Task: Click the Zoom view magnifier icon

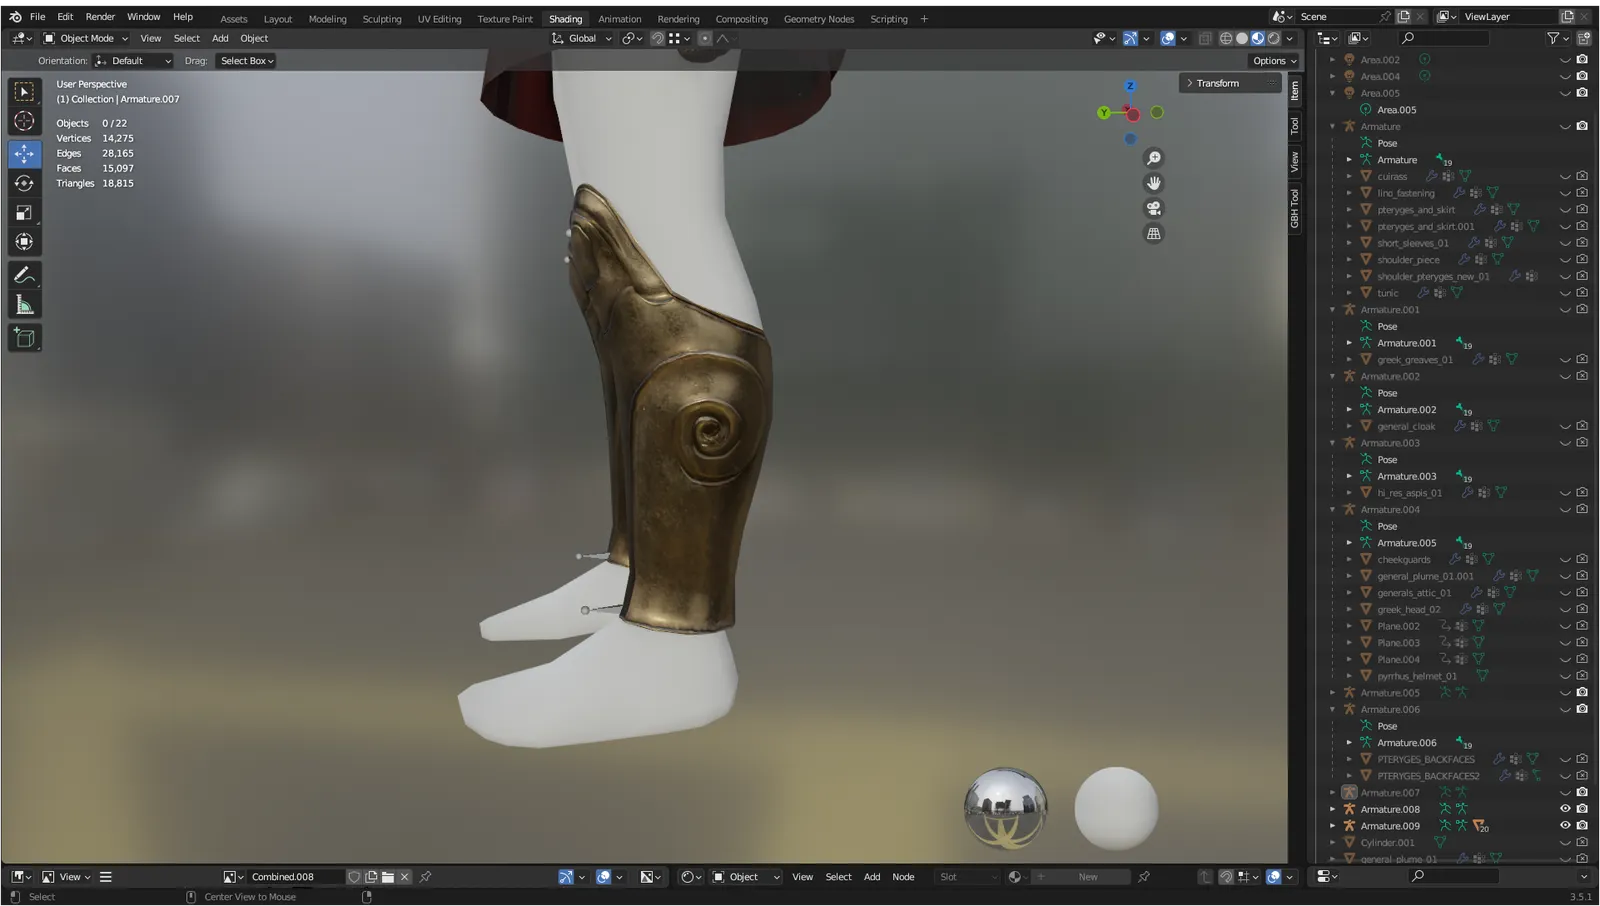Action: pos(1154,158)
